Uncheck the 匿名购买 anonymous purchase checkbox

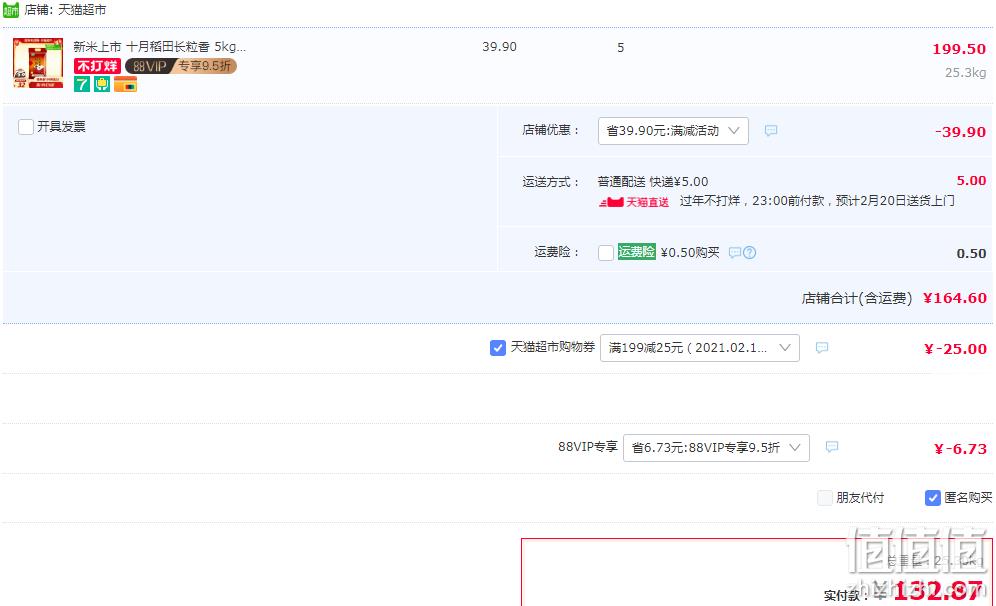932,498
